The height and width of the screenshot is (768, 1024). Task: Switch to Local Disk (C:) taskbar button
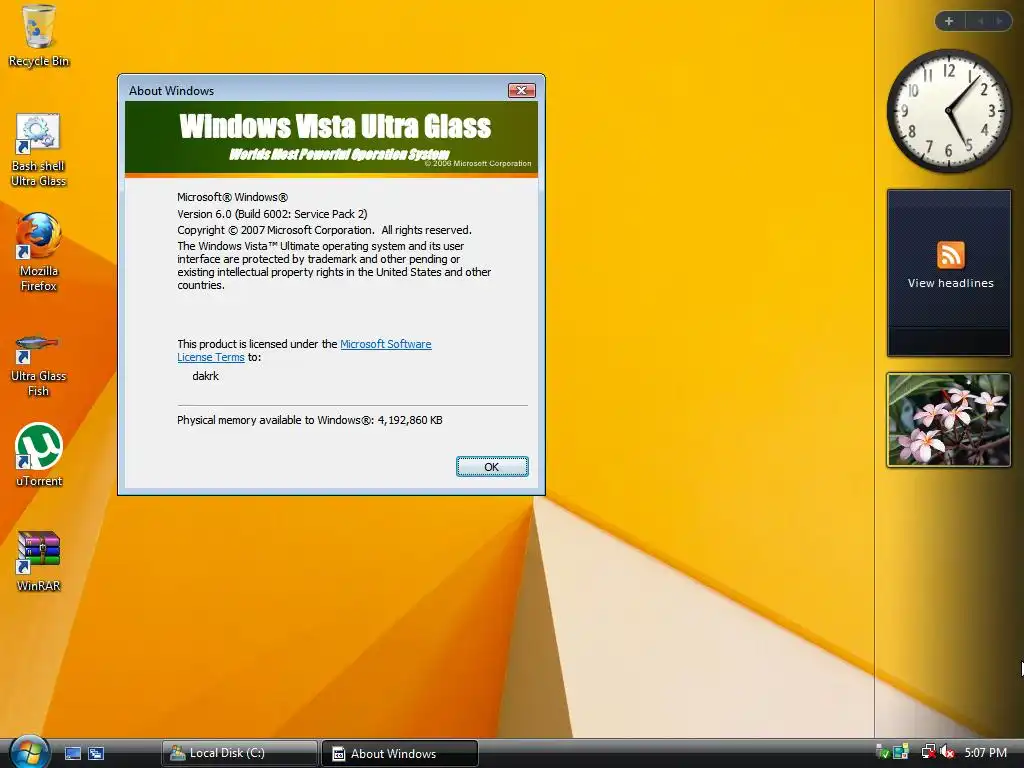click(x=239, y=753)
